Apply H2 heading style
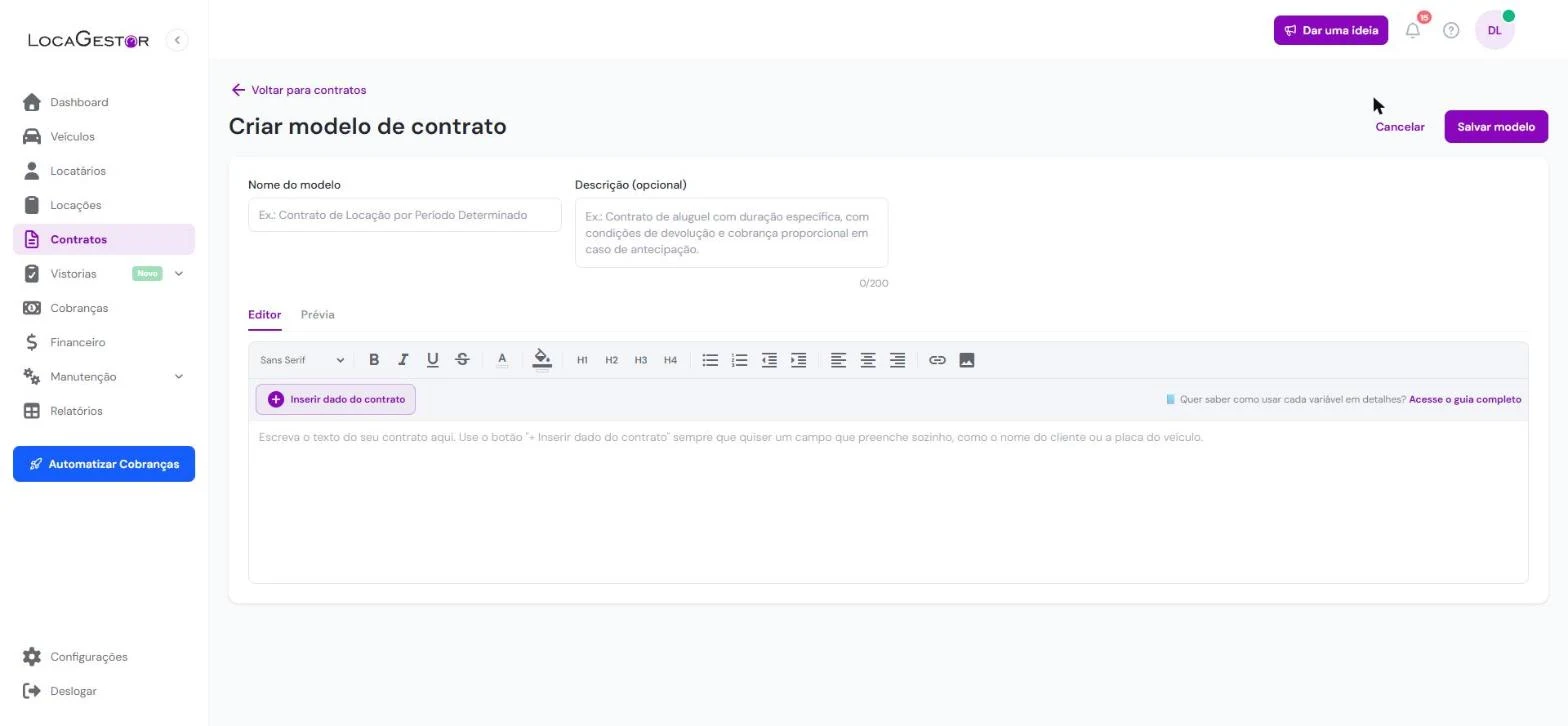This screenshot has width=1568, height=726. 611,360
